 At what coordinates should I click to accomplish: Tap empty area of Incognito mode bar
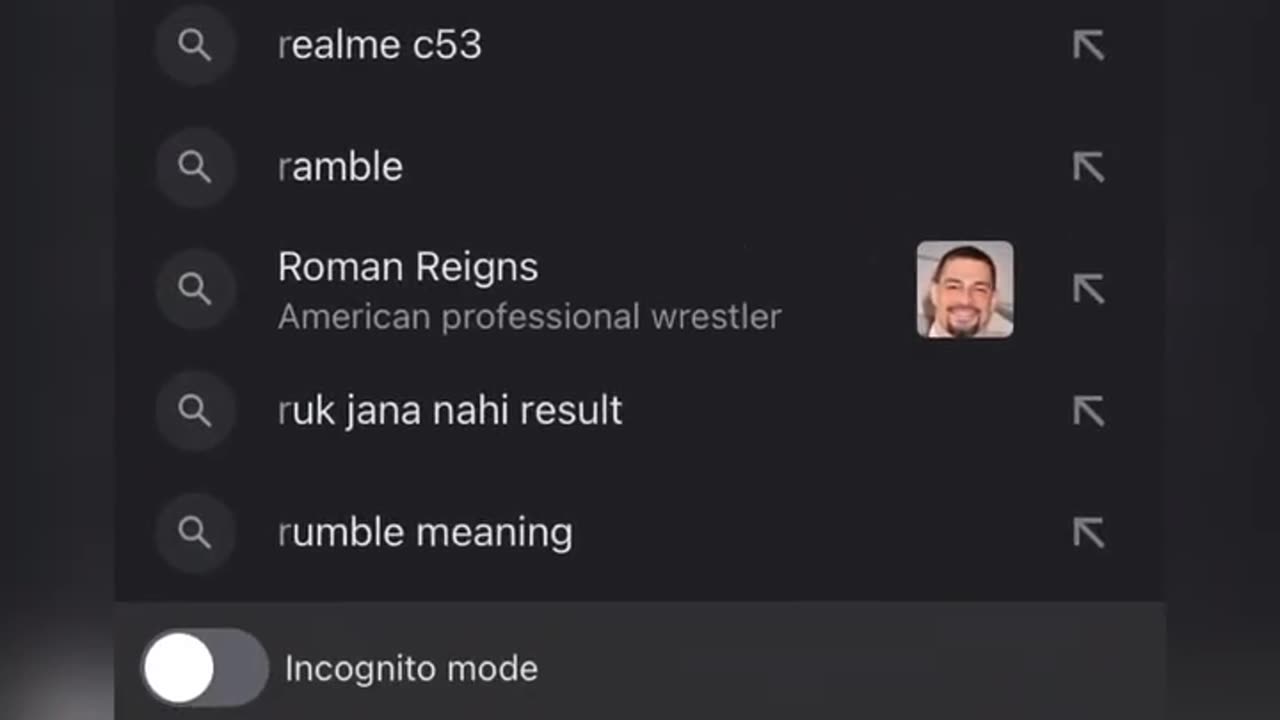pyautogui.click(x=850, y=668)
